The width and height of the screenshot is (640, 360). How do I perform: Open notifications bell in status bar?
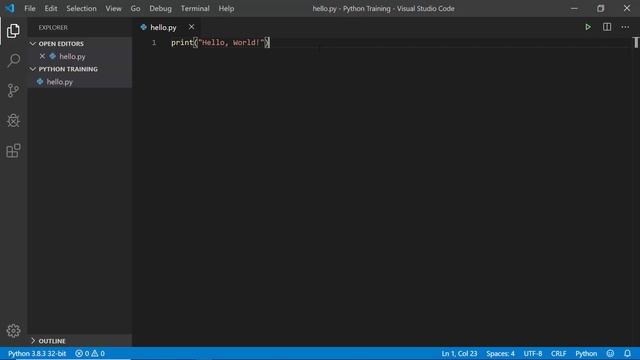627,353
